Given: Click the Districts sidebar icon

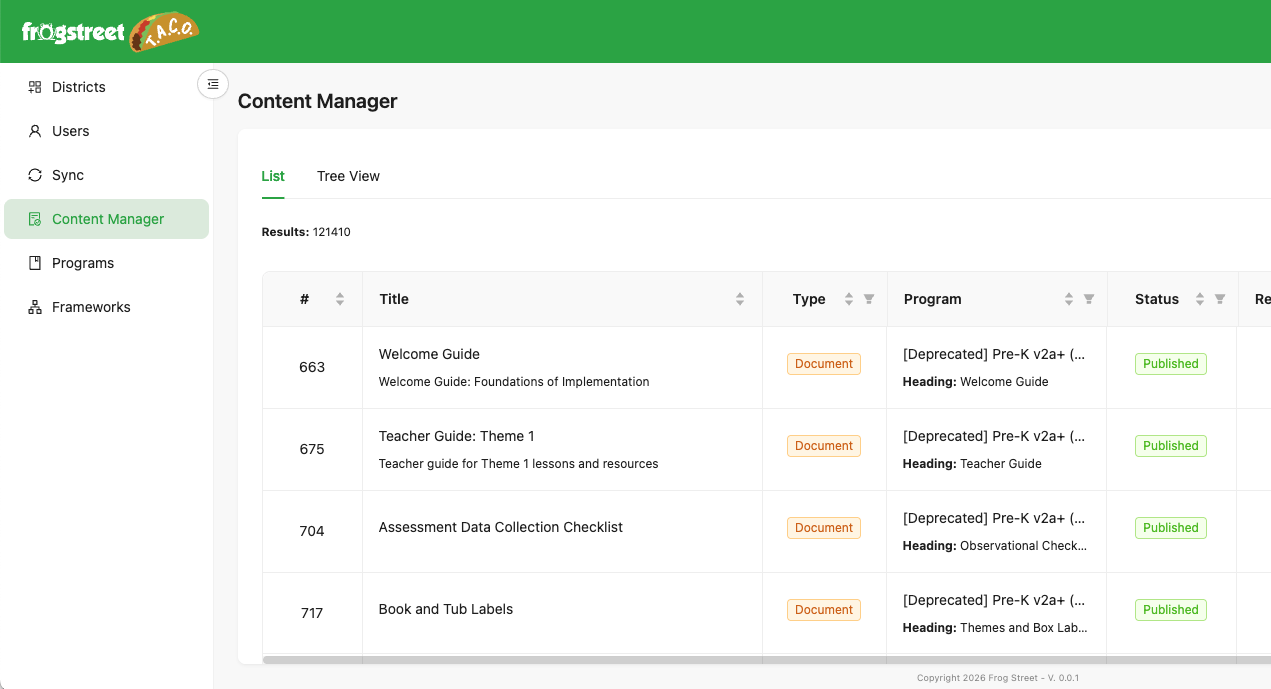Looking at the screenshot, I should (35, 87).
